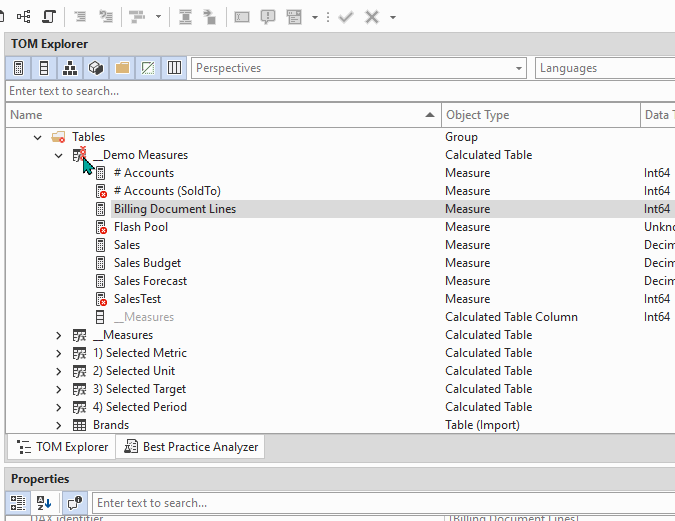Click the checkmark accept changes icon
Image resolution: width=675 pixels, height=521 pixels.
pos(346,17)
